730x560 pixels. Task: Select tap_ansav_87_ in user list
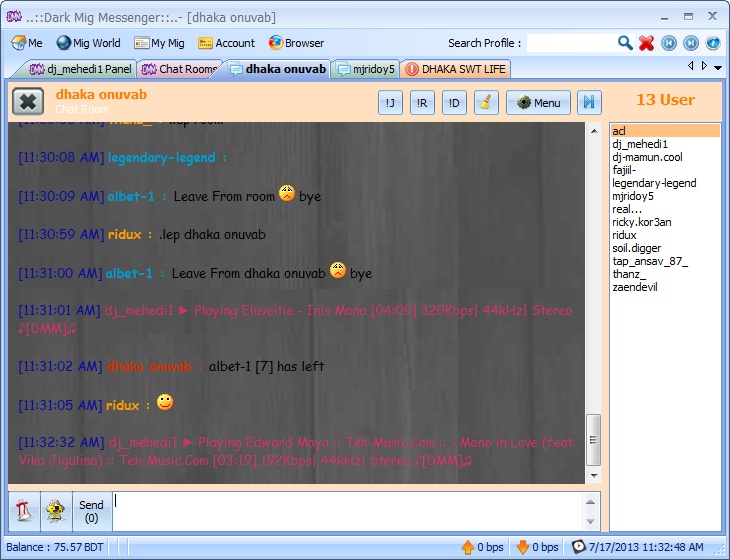point(665,262)
